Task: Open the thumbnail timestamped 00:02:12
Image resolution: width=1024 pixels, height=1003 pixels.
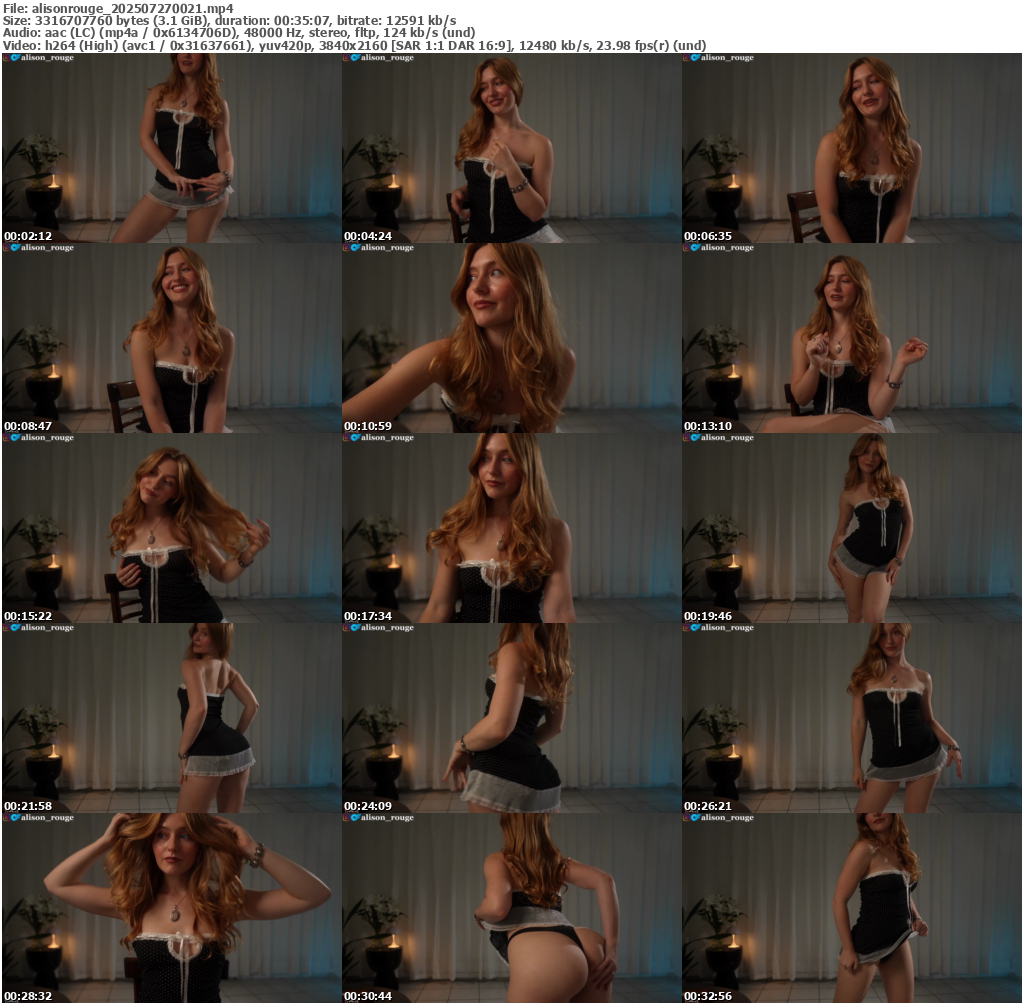Action: pos(171,148)
